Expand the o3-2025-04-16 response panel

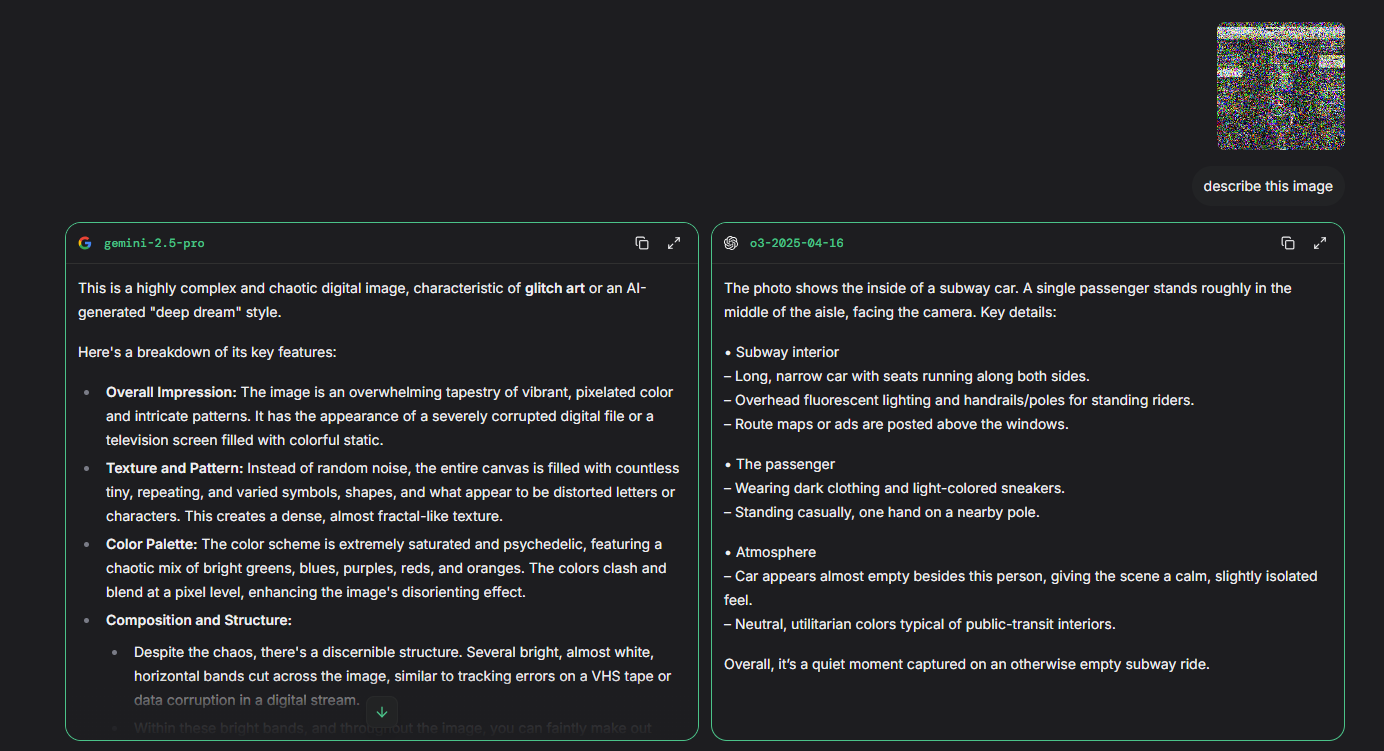[x=1320, y=243]
